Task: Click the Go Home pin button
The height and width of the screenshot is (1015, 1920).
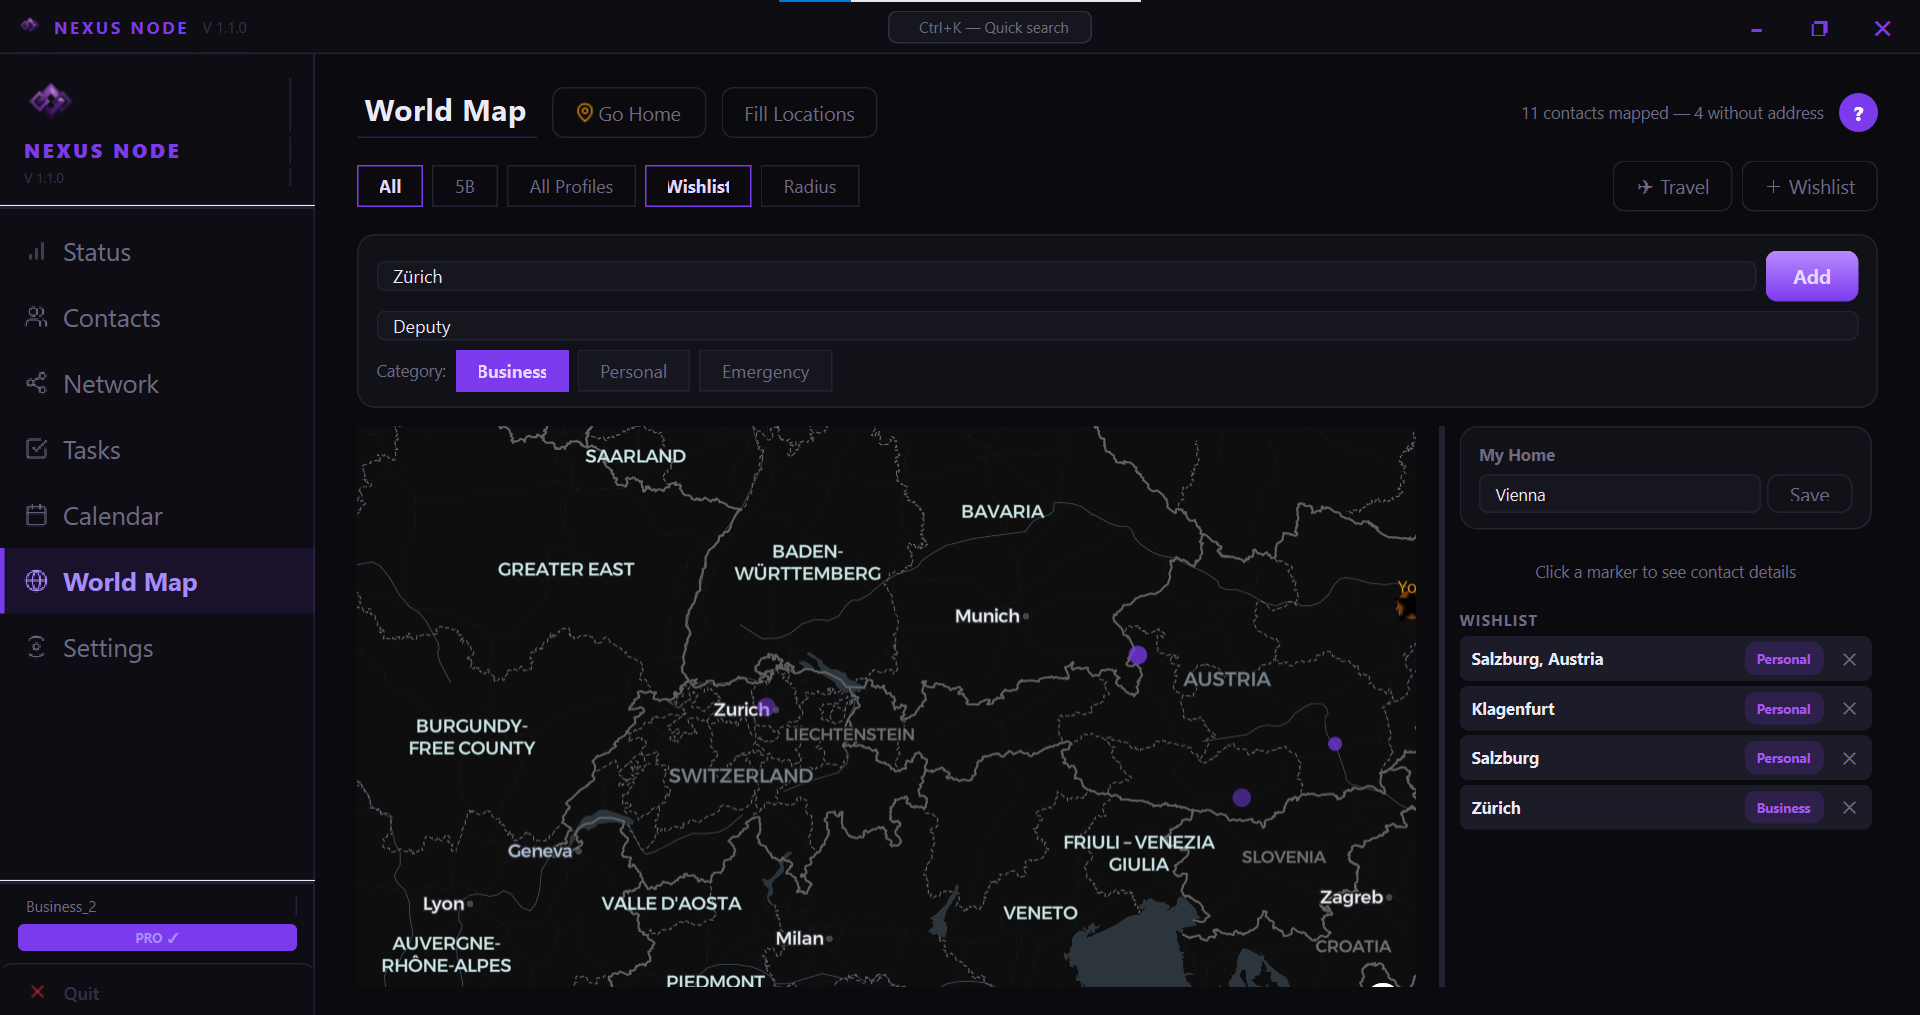Action: [629, 113]
